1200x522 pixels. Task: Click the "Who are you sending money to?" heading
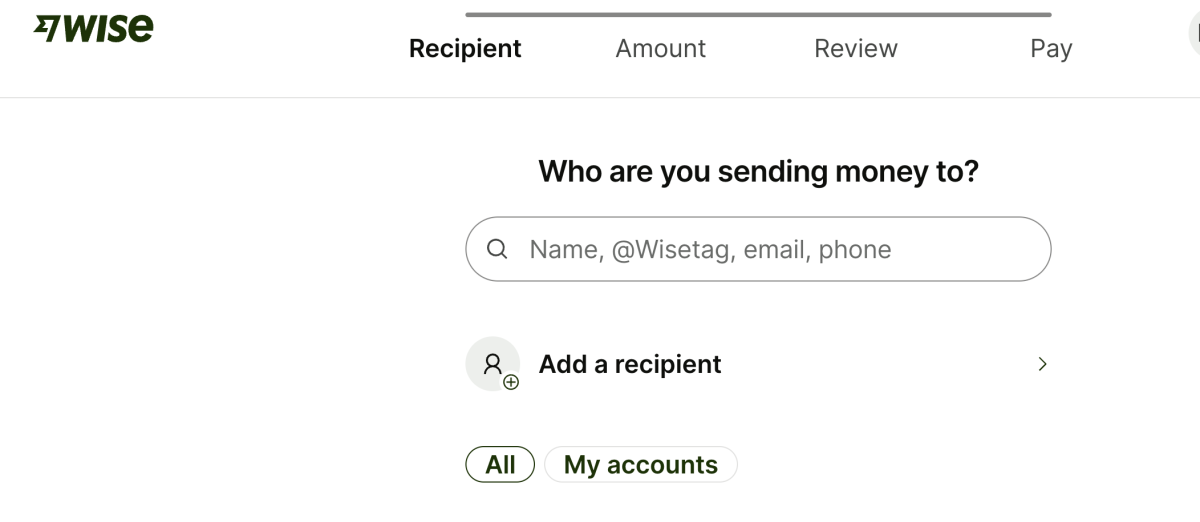coord(758,171)
